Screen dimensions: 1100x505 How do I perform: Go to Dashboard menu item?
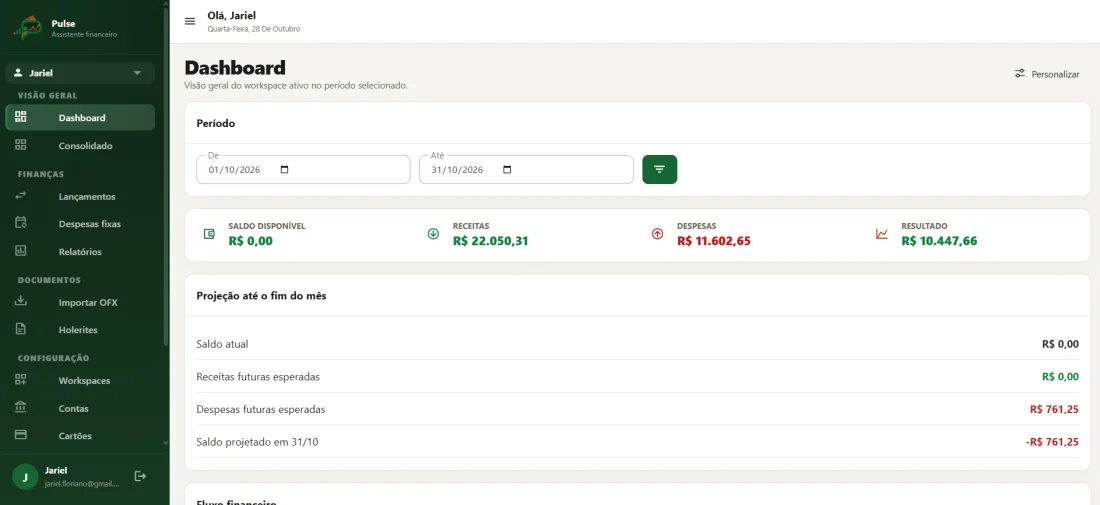click(80, 117)
